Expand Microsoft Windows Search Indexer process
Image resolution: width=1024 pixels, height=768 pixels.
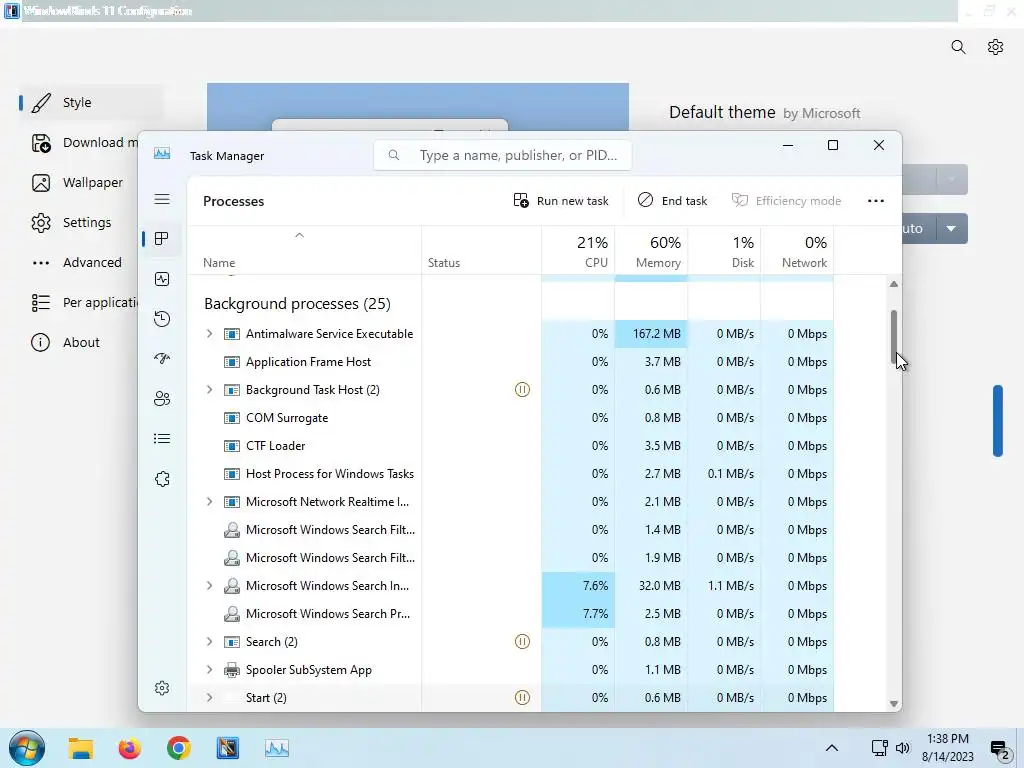tap(209, 586)
